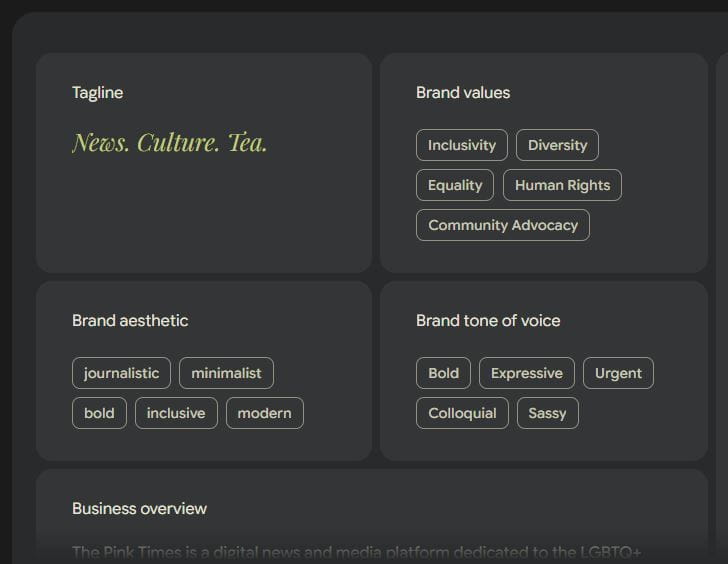728x564 pixels.
Task: Click the Pink Times business overview description text
Action: 356,552
